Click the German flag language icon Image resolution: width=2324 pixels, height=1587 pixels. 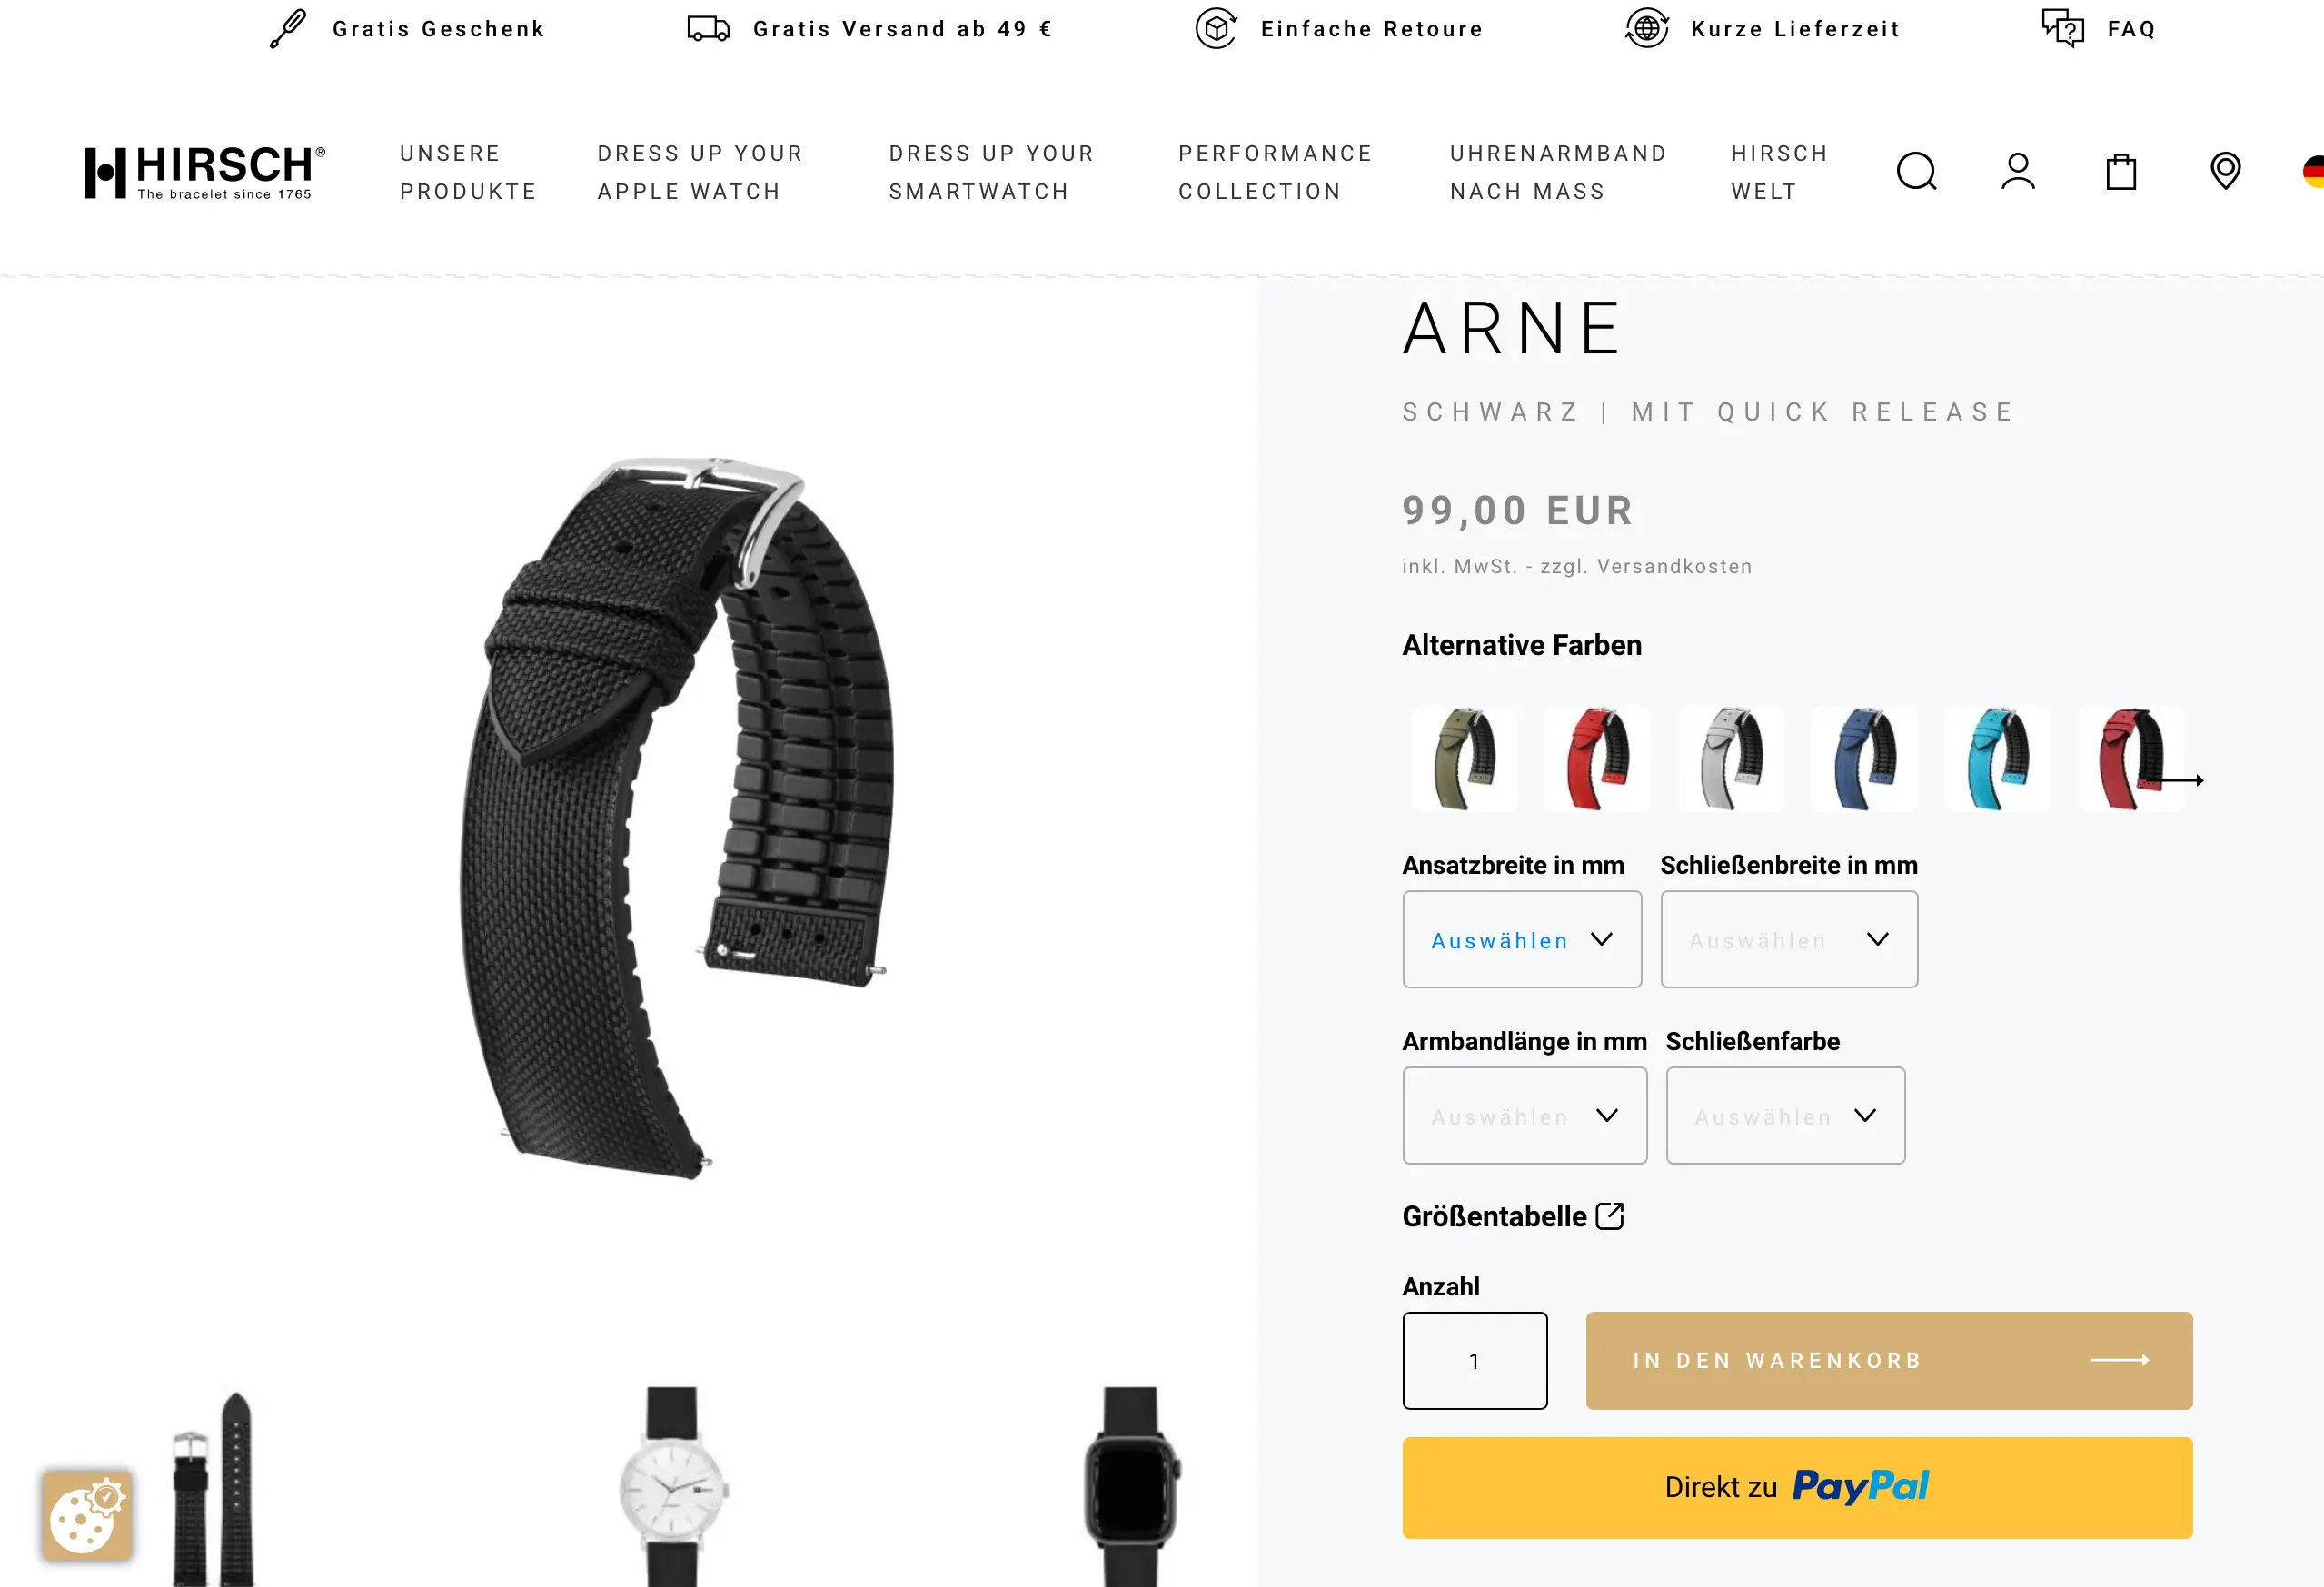coord(2313,171)
